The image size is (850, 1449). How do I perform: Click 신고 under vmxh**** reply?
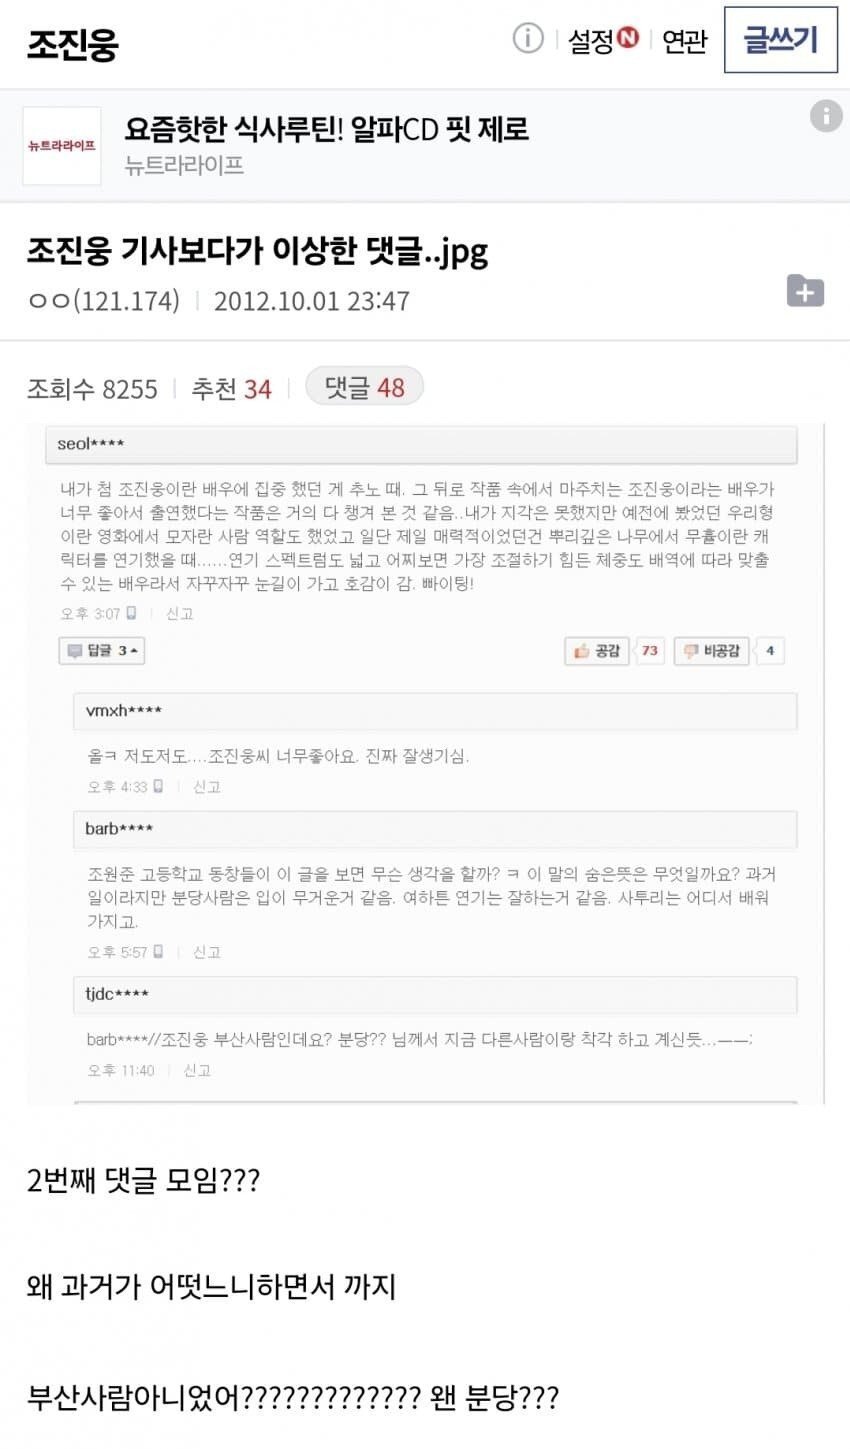click(207, 787)
